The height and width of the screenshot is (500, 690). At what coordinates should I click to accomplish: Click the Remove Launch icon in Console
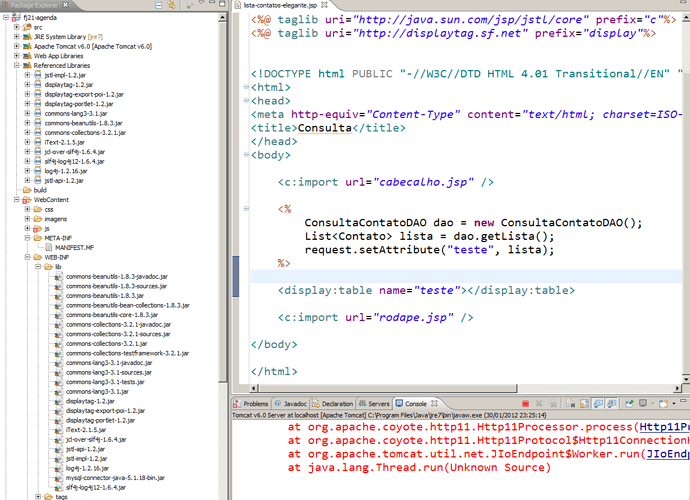[539, 404]
